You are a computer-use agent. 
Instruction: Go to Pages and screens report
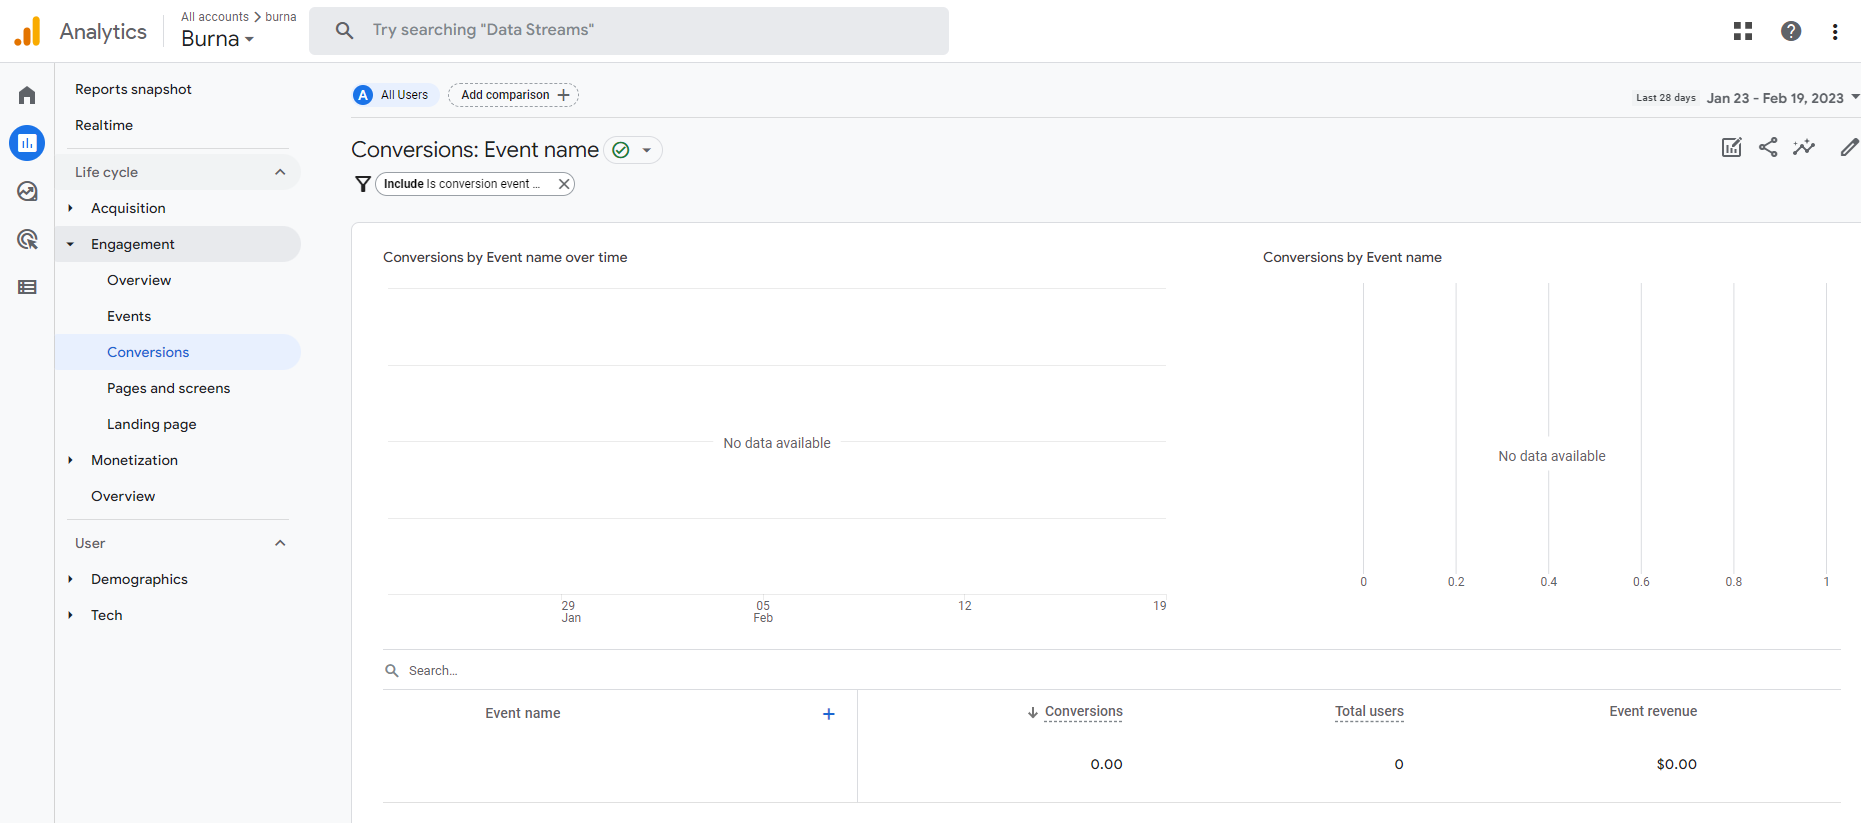[168, 388]
